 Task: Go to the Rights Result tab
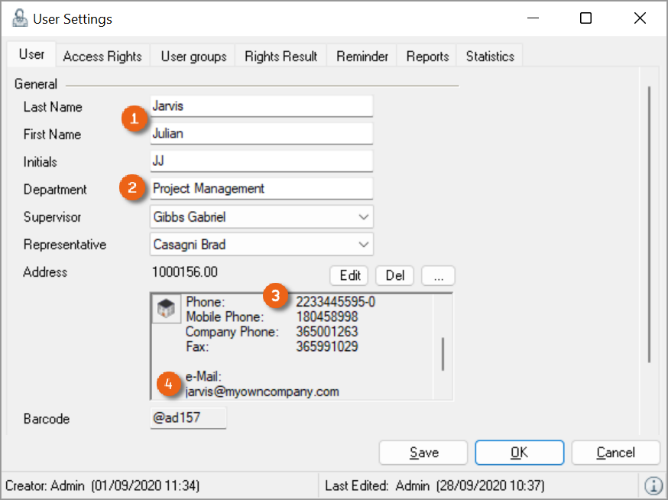pyautogui.click(x=281, y=56)
